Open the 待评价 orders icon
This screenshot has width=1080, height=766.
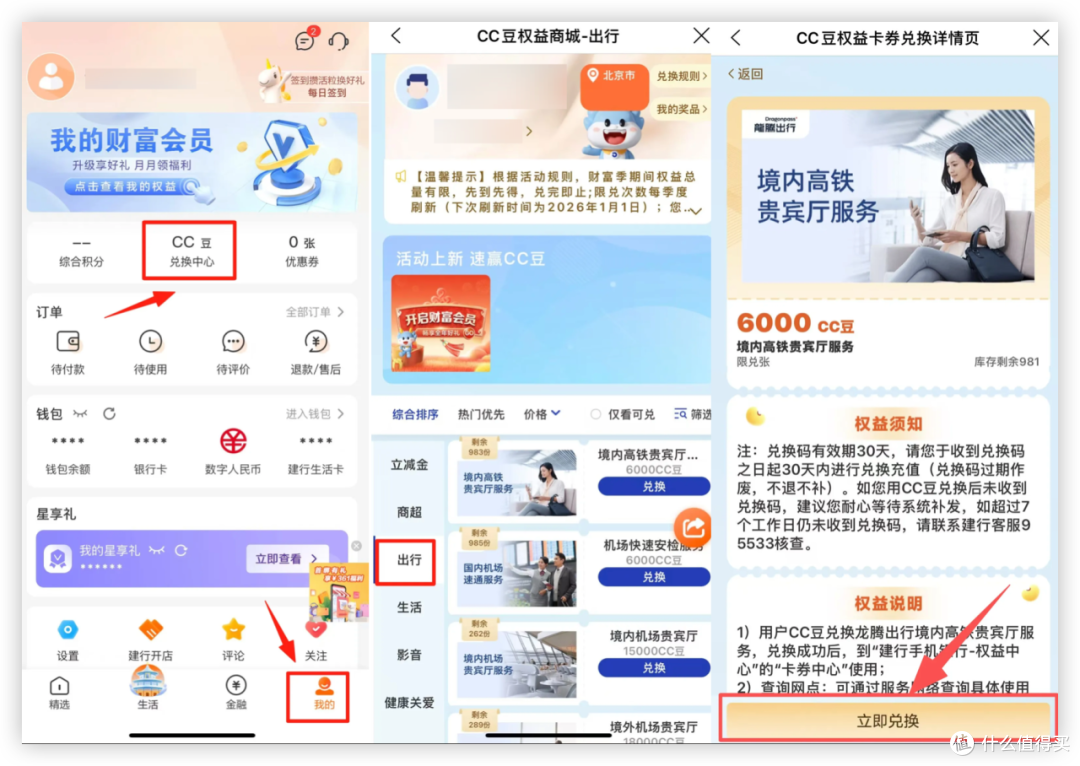233,341
